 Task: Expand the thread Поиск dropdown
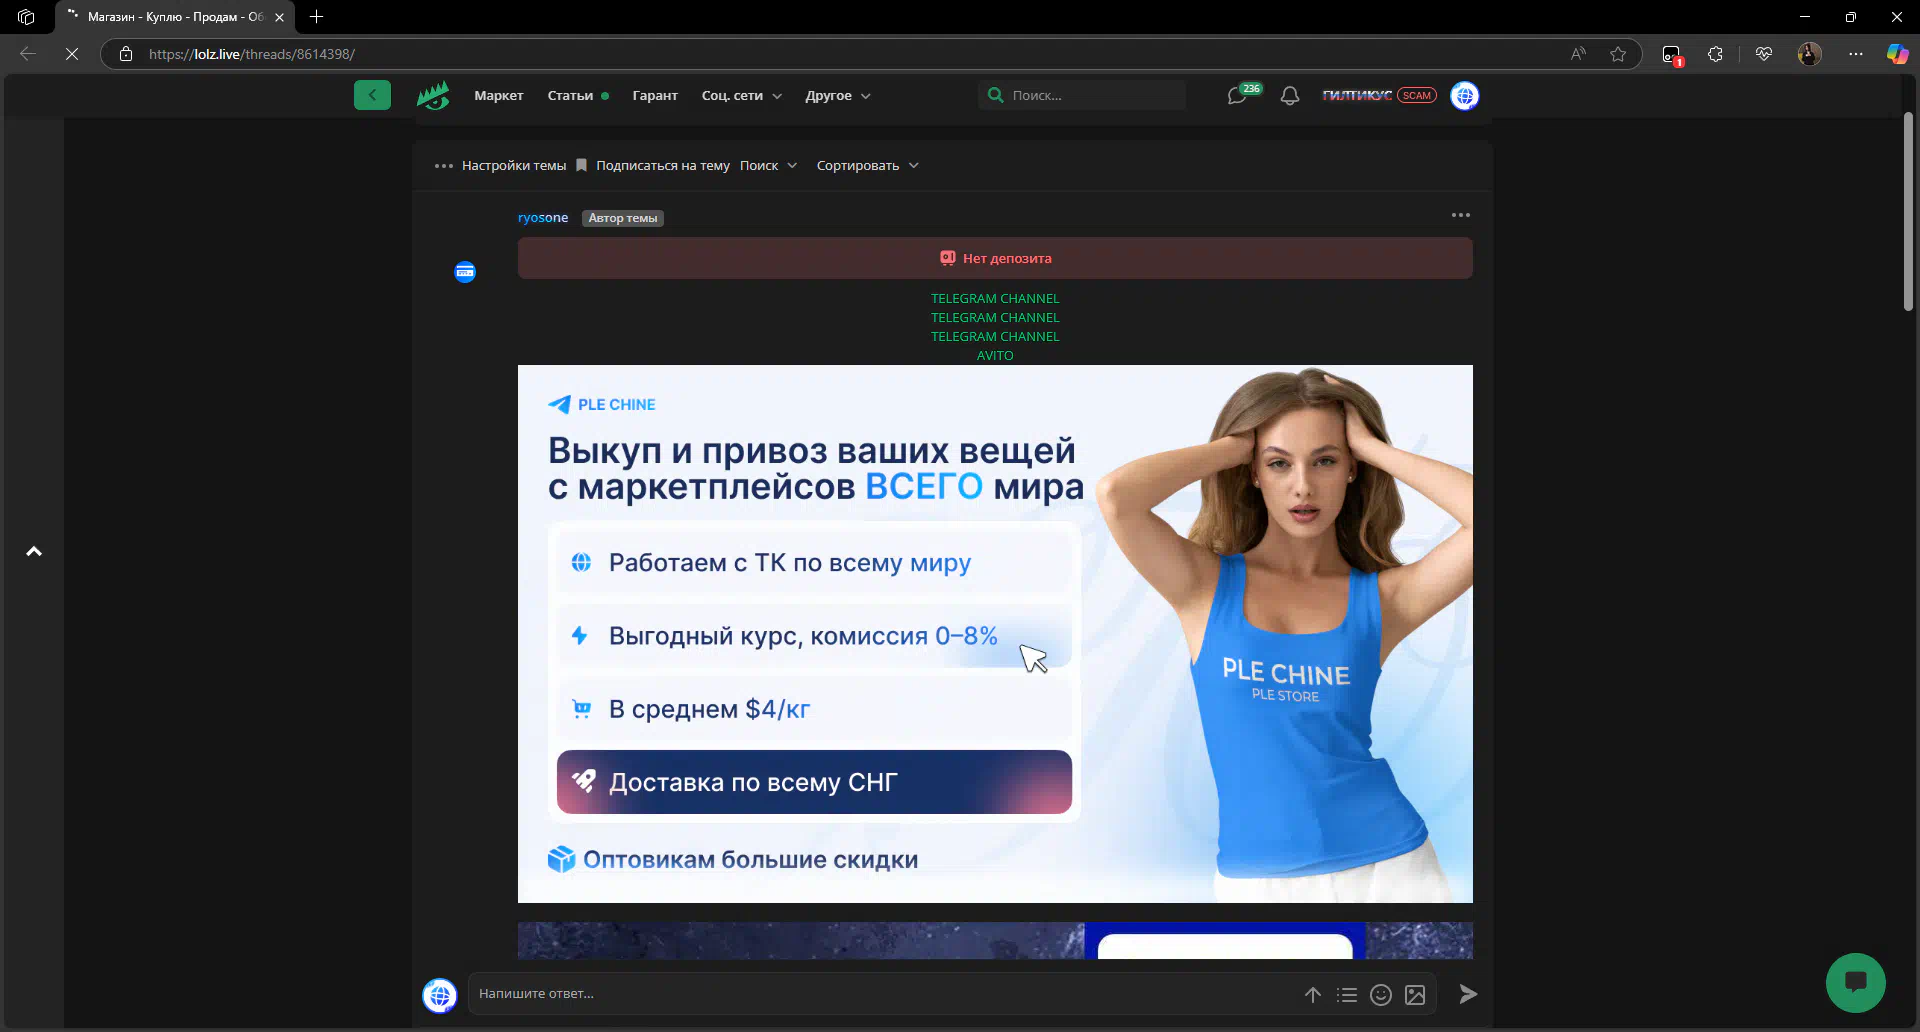point(768,166)
